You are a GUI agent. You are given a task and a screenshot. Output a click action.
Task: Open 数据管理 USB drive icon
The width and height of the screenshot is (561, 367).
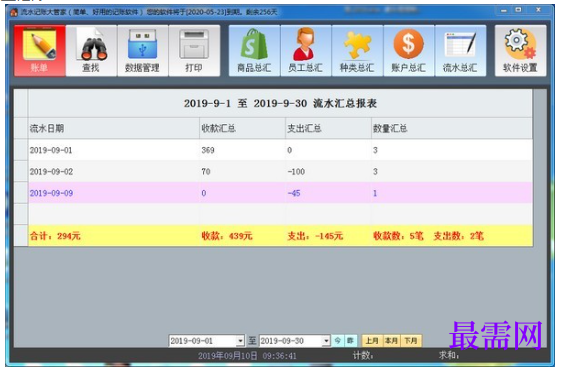tap(142, 50)
